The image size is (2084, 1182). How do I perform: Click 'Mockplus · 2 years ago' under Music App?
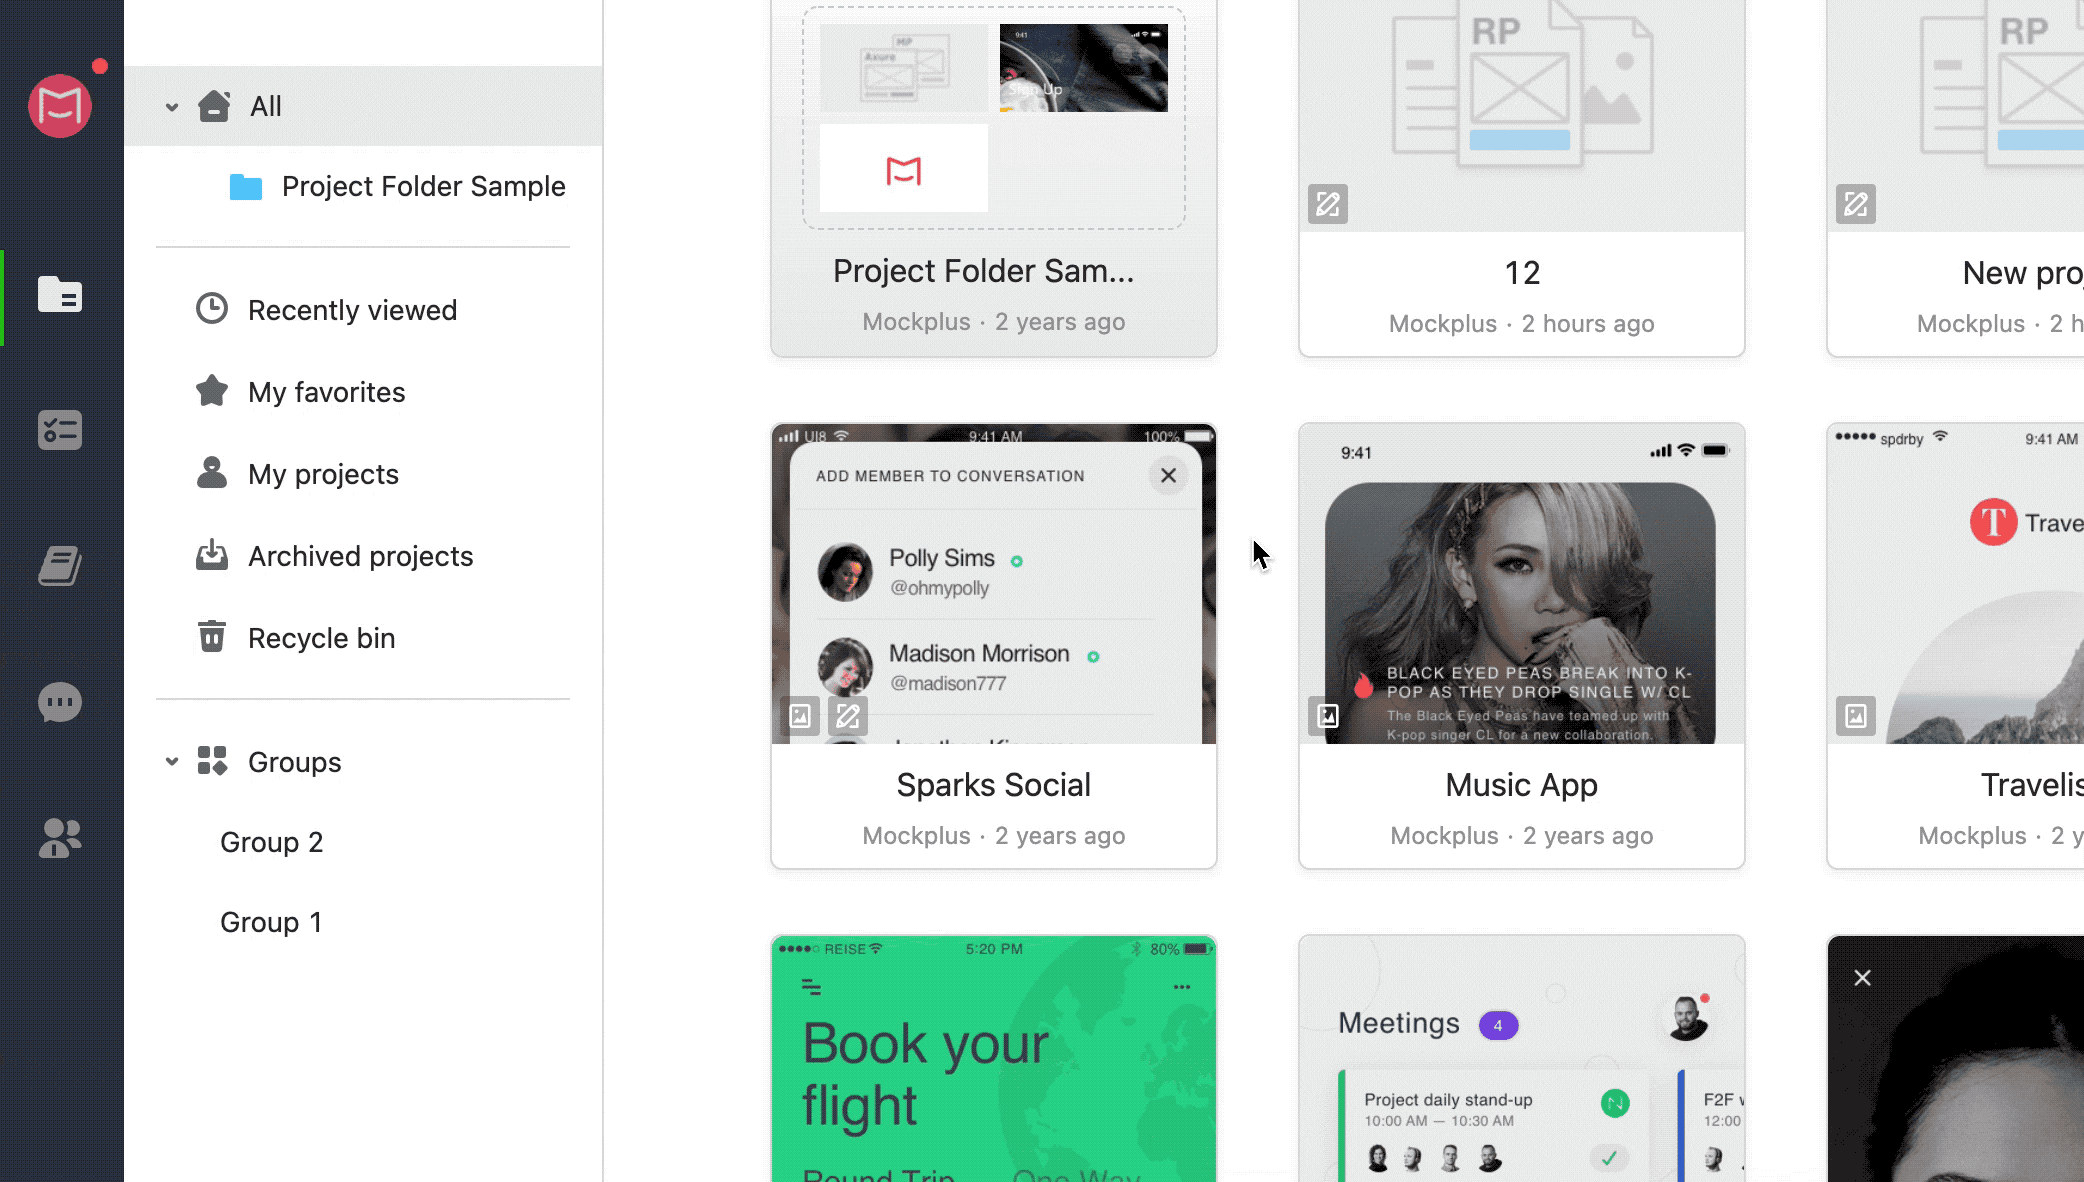[1521, 836]
